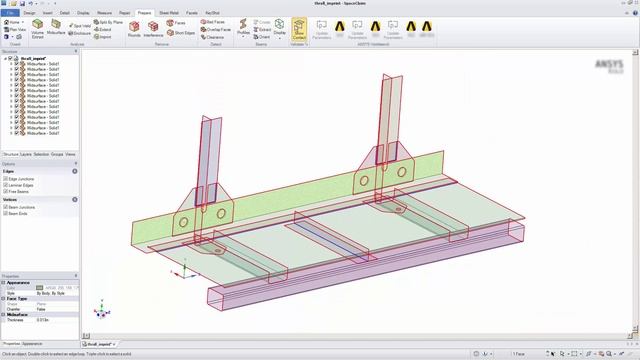The width and height of the screenshot is (640, 360).
Task: Collapse the Edges options section
Action: 75,171
